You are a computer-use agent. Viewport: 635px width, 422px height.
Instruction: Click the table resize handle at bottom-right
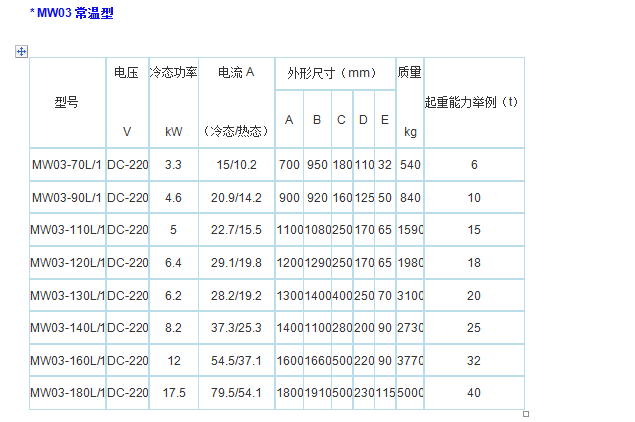[526, 413]
